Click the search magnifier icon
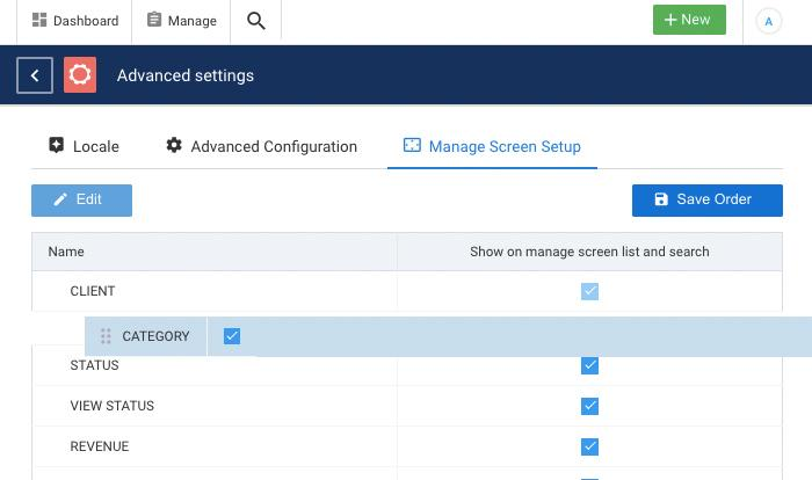Image resolution: width=812 pixels, height=480 pixels. [x=256, y=21]
